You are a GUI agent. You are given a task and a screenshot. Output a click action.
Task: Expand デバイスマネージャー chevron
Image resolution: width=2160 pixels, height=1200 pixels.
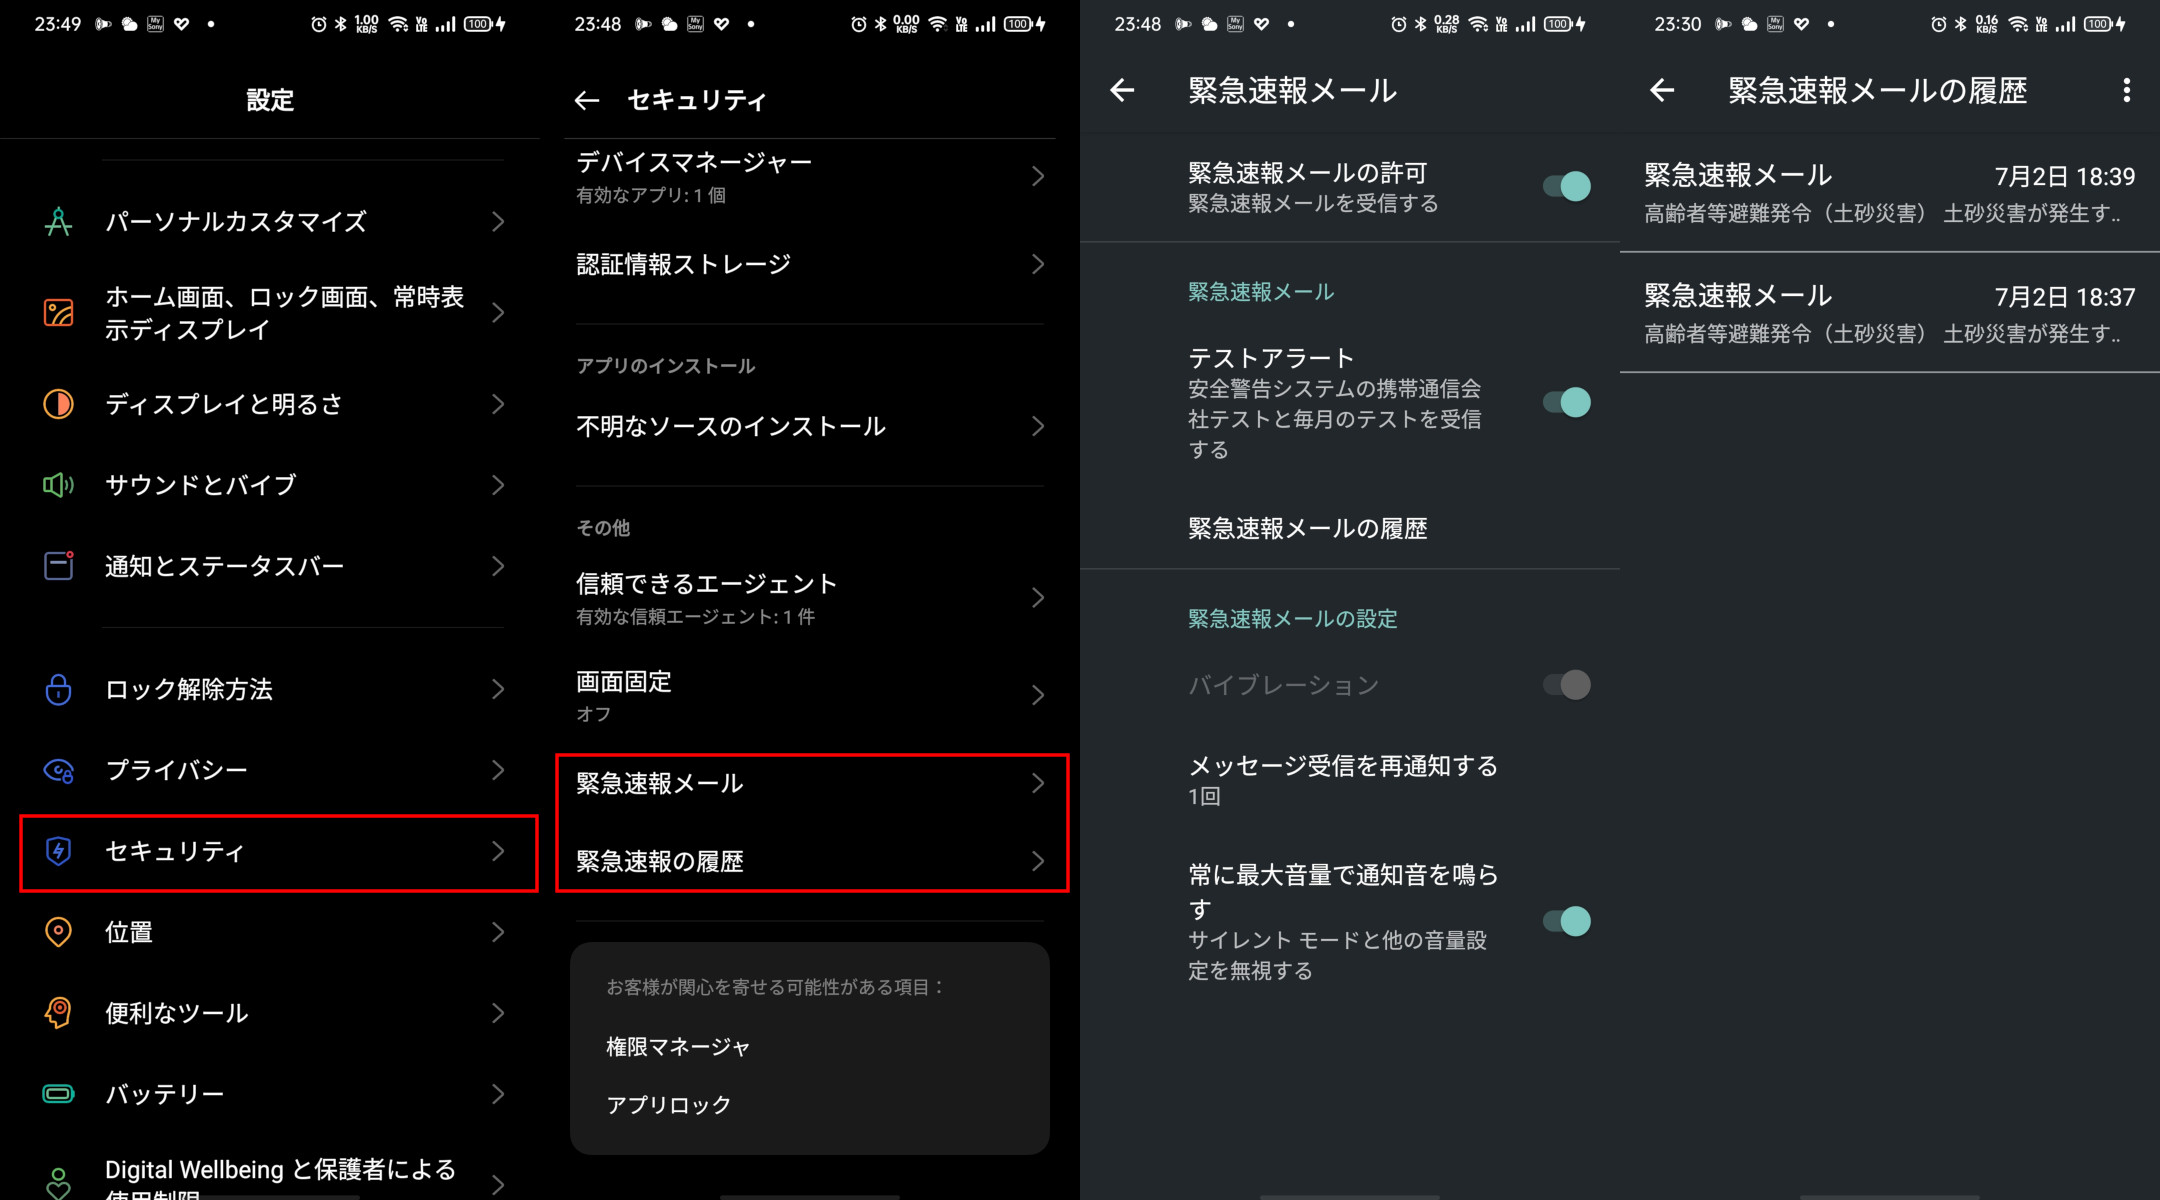(1038, 177)
